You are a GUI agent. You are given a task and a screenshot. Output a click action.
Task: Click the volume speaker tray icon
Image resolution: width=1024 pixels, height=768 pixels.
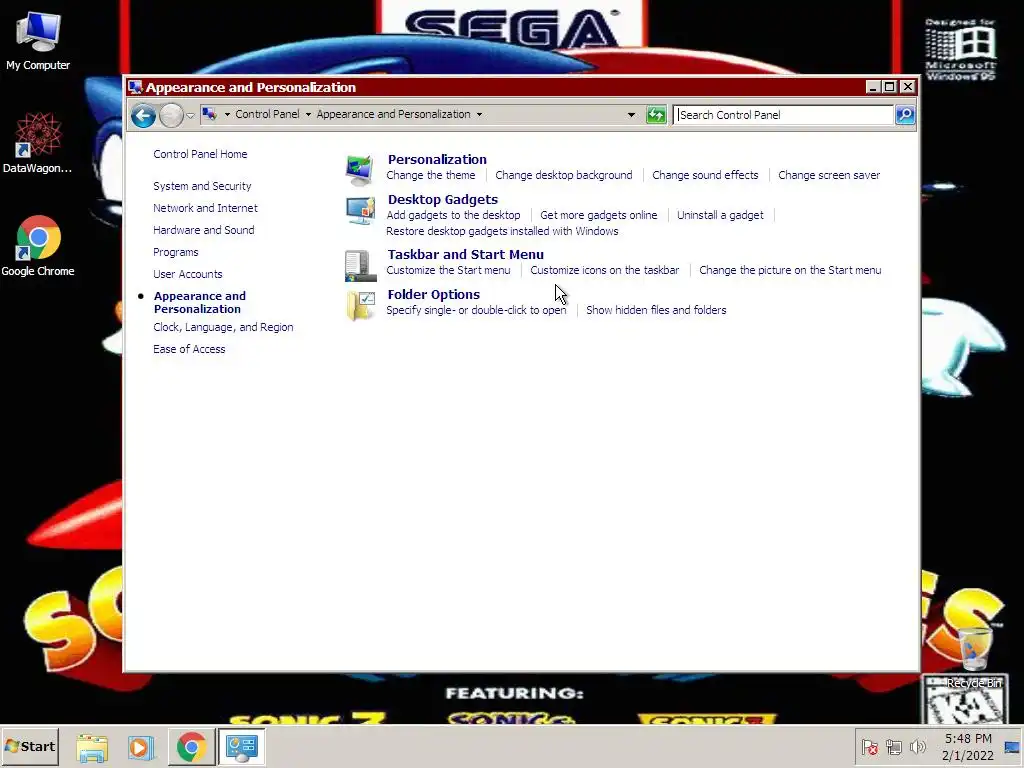918,747
